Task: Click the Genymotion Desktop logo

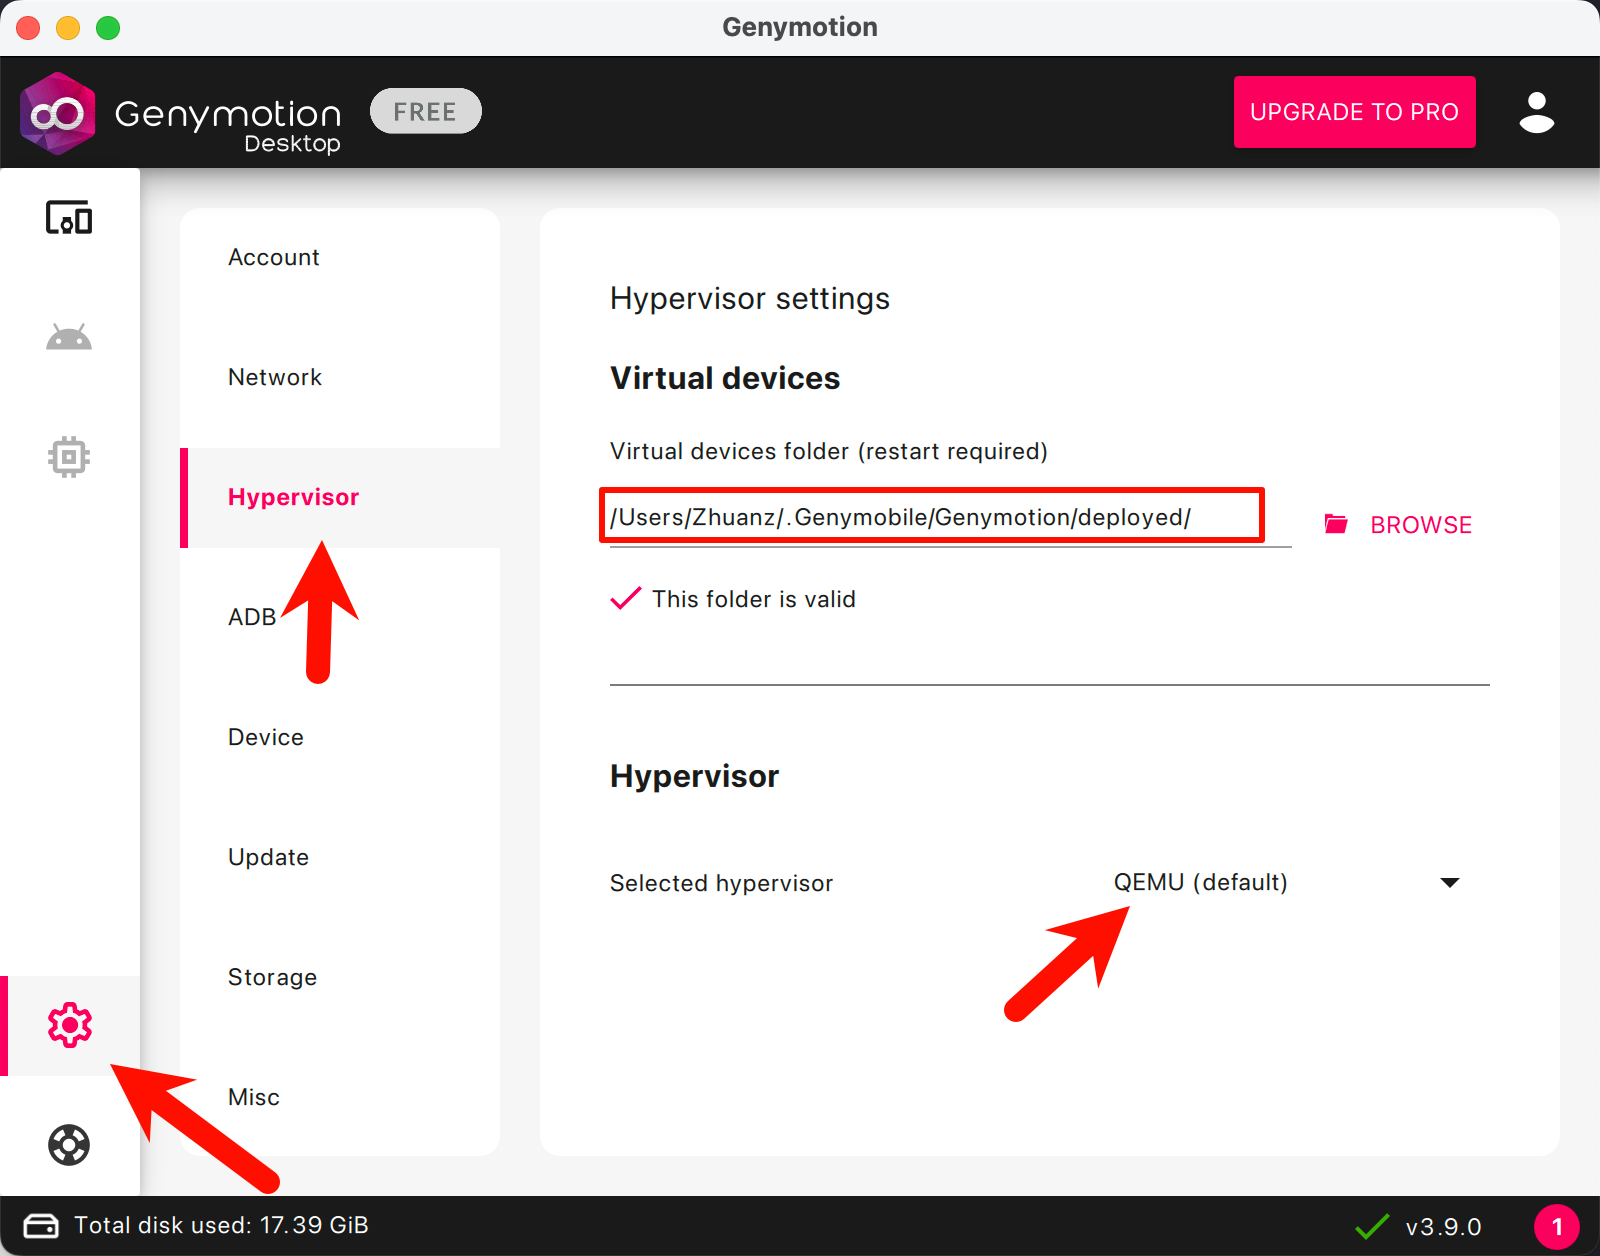Action: [x=58, y=114]
